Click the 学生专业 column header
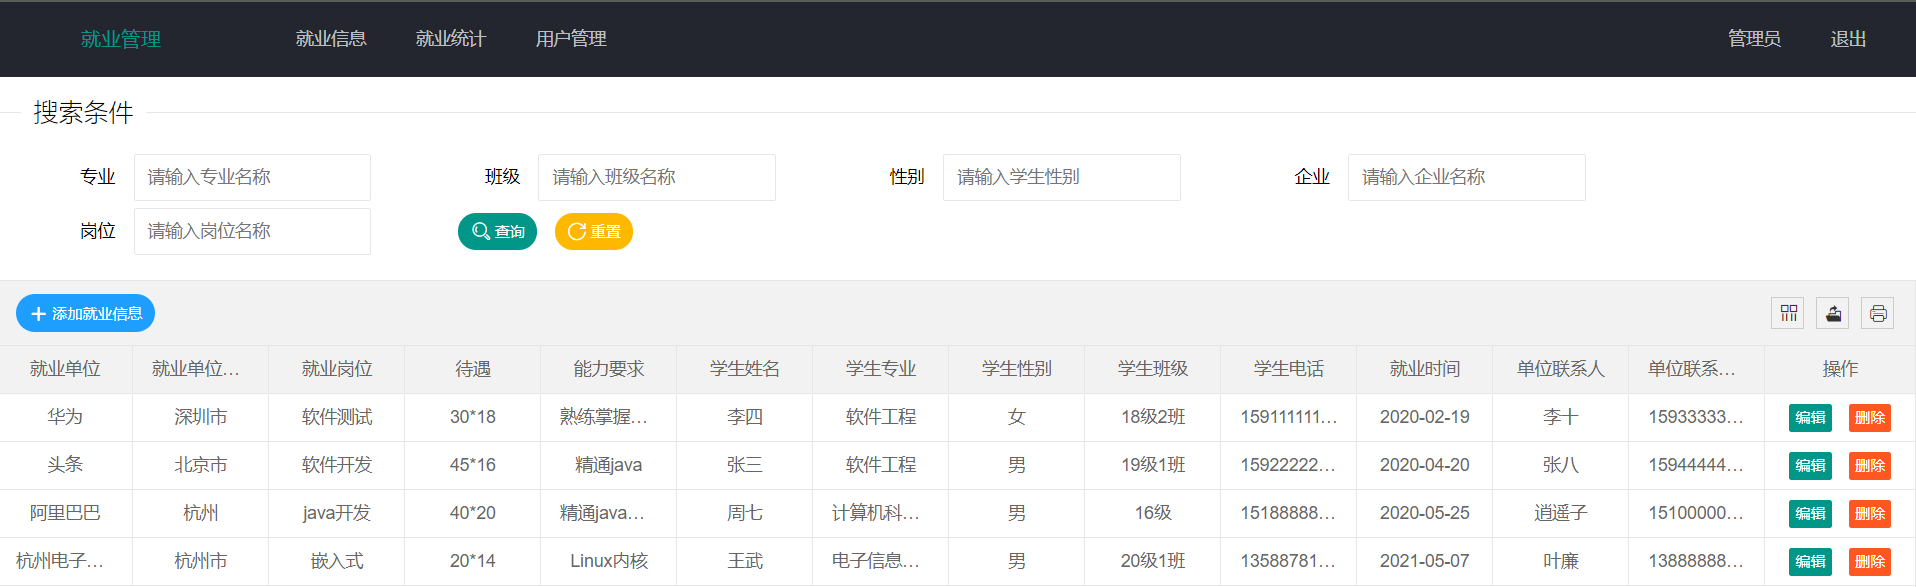 [x=881, y=369]
